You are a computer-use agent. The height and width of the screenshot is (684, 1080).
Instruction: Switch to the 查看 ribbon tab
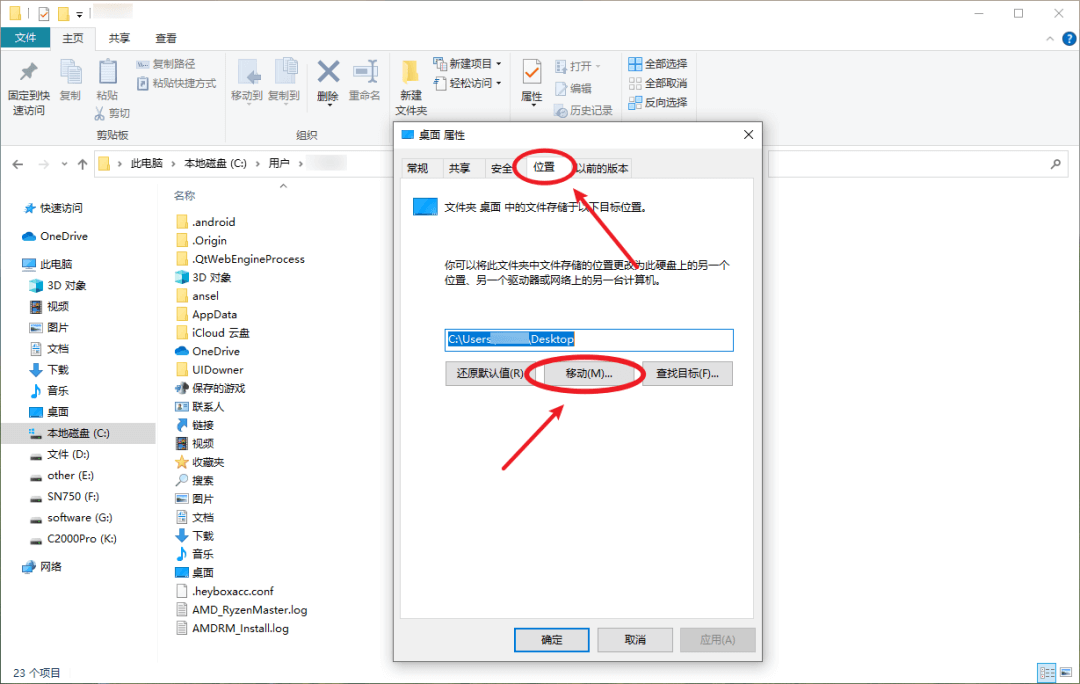tap(166, 38)
